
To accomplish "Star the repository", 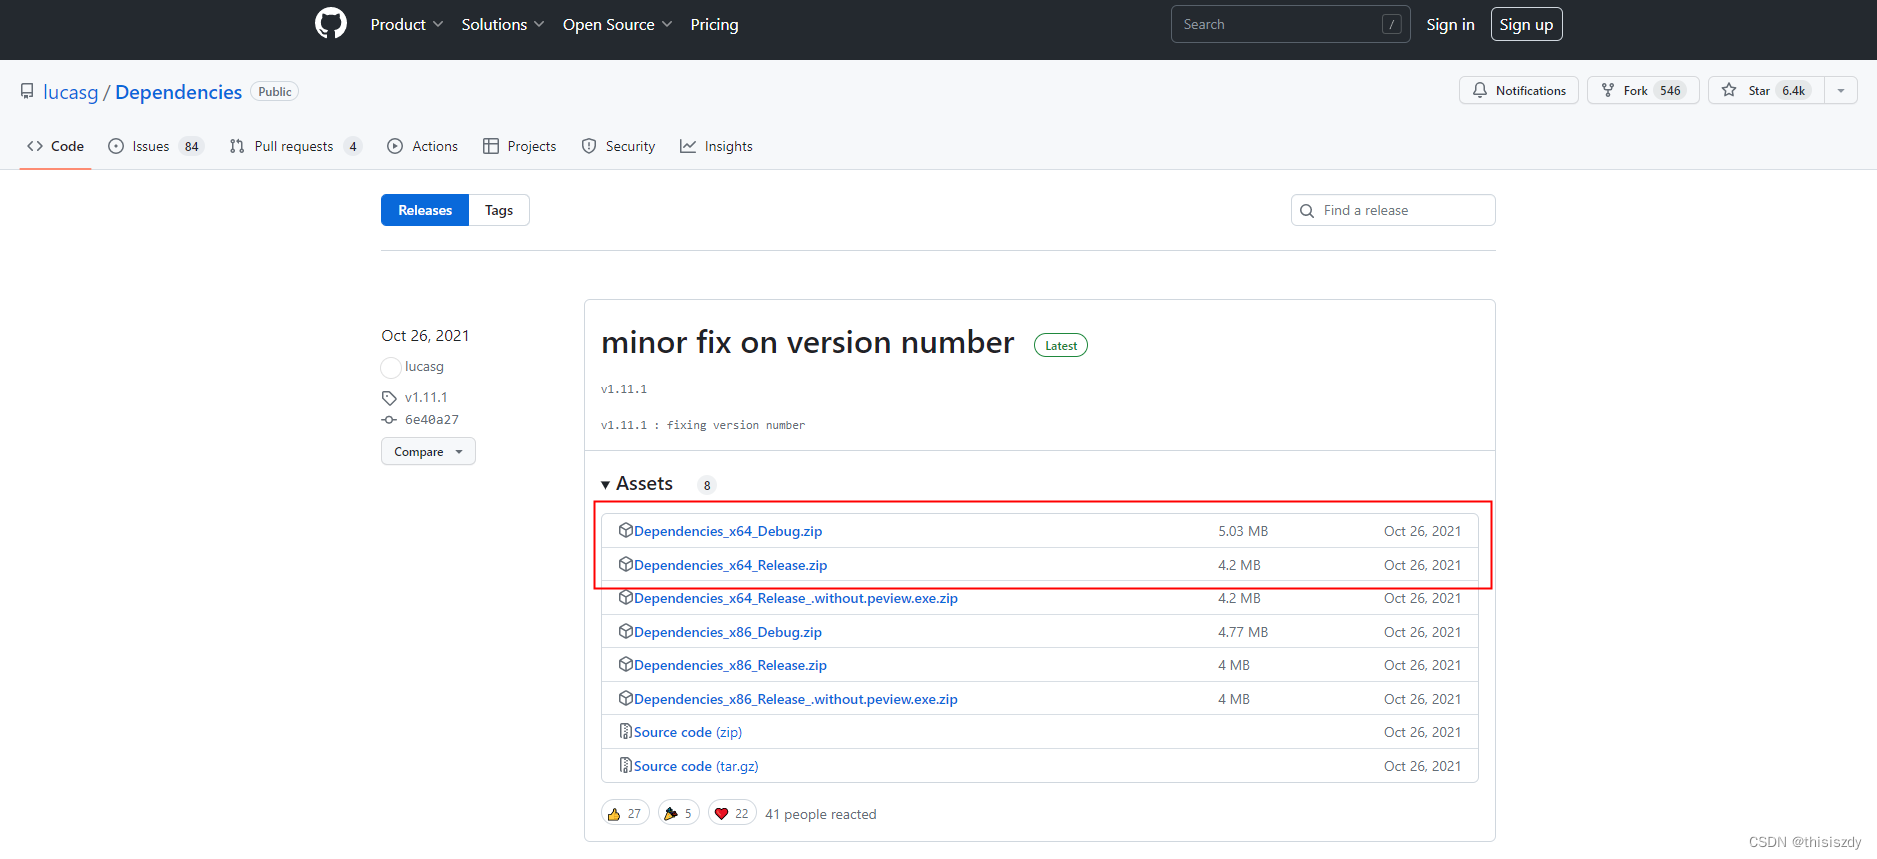I will [x=1766, y=90].
